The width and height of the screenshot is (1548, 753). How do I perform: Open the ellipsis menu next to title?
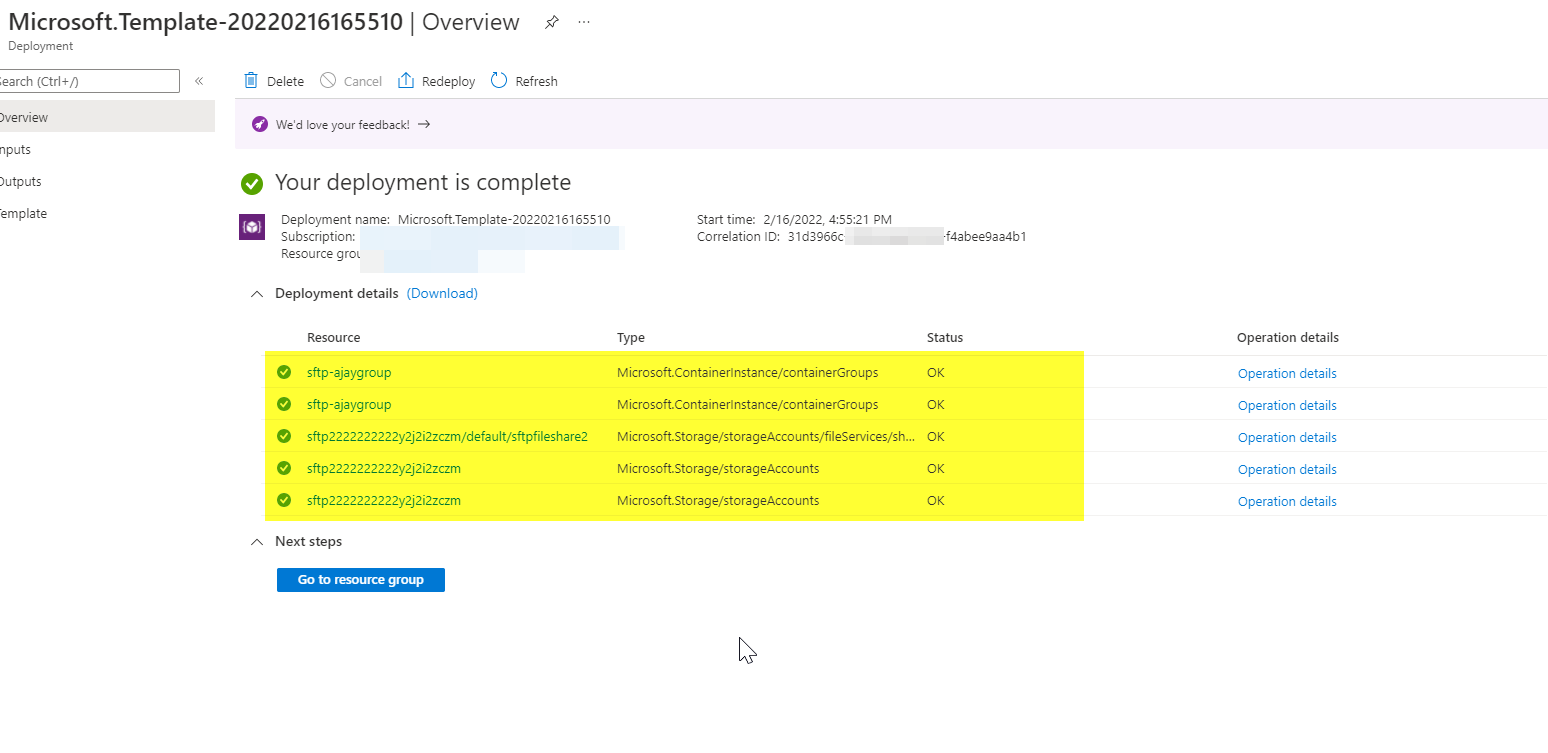pyautogui.click(x=584, y=22)
